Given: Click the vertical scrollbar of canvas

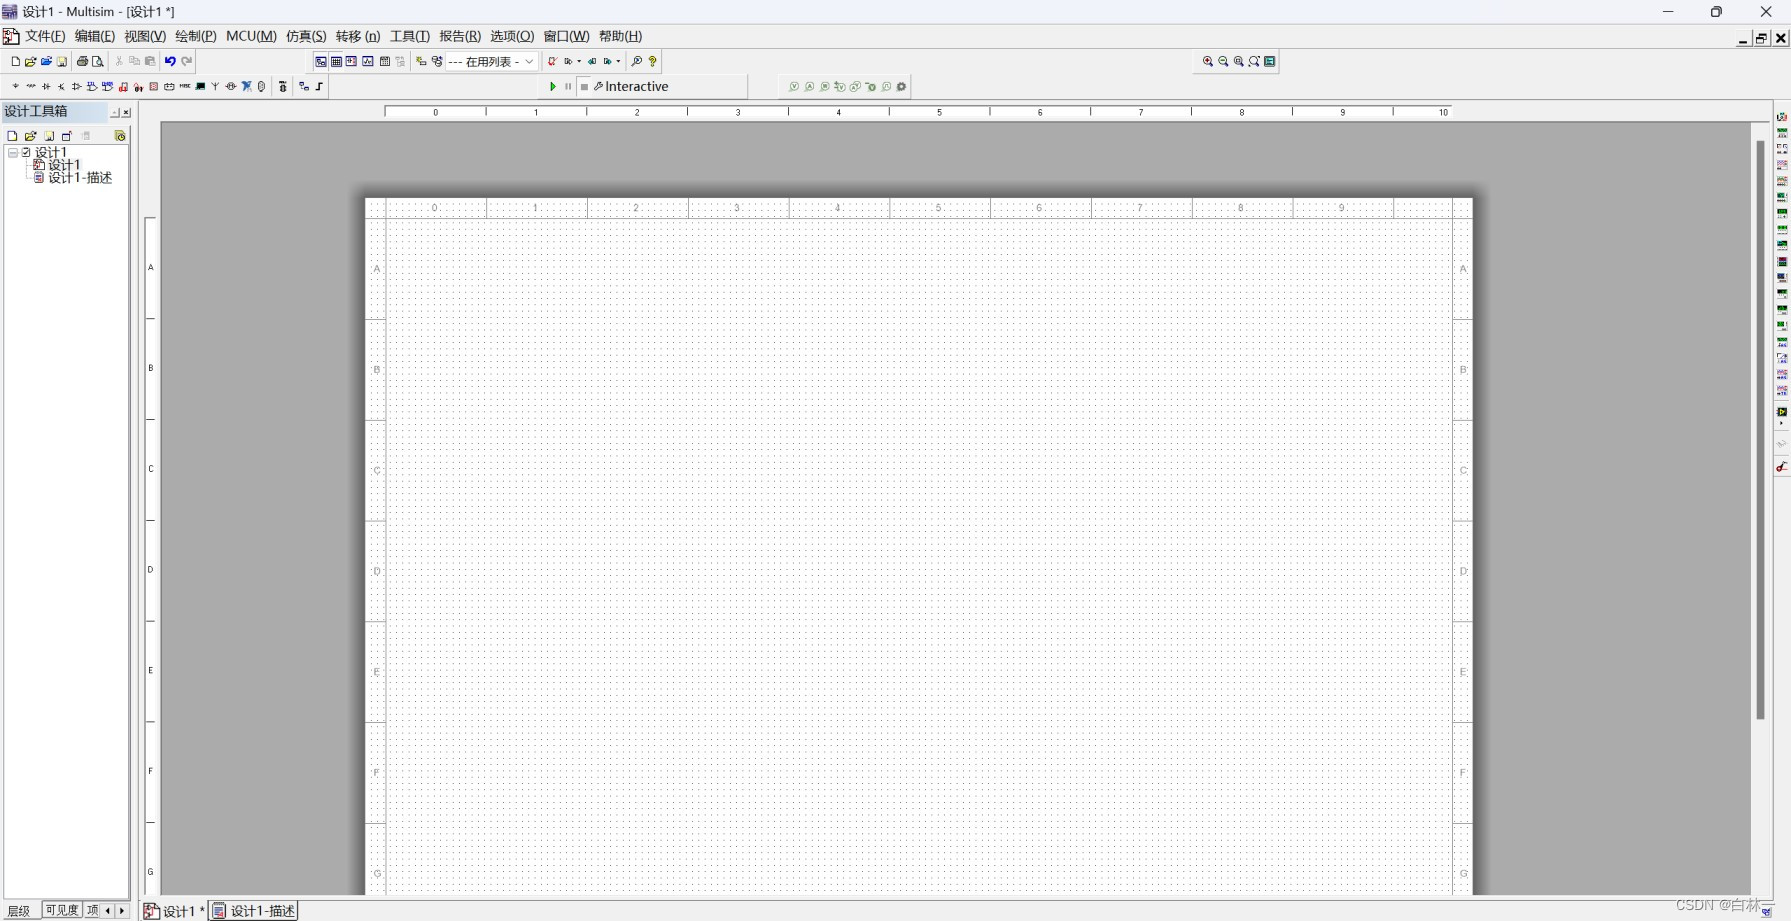Looking at the screenshot, I should [x=1760, y=429].
